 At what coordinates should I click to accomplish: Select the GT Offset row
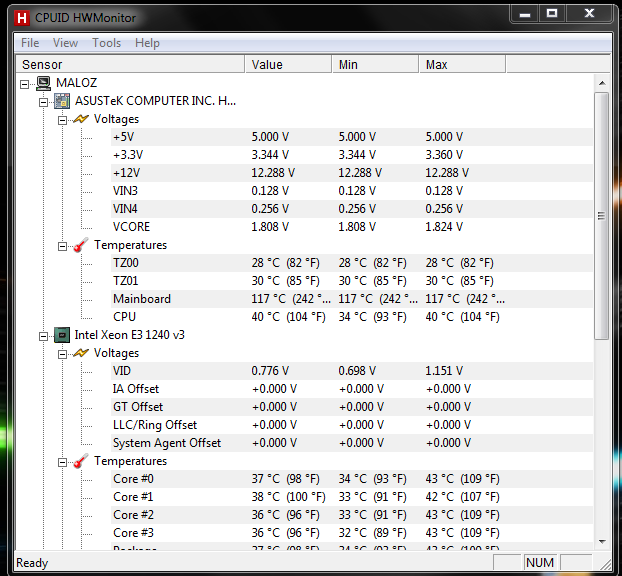pos(352,407)
